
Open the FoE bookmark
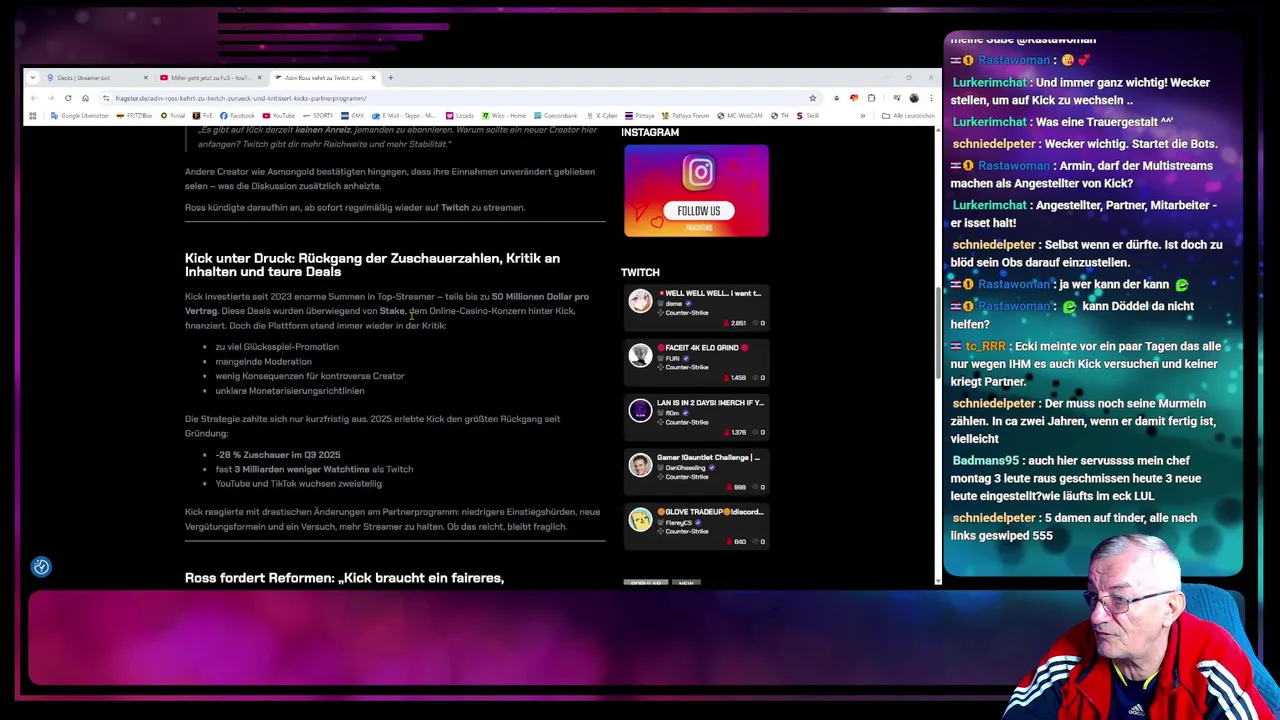(x=203, y=116)
